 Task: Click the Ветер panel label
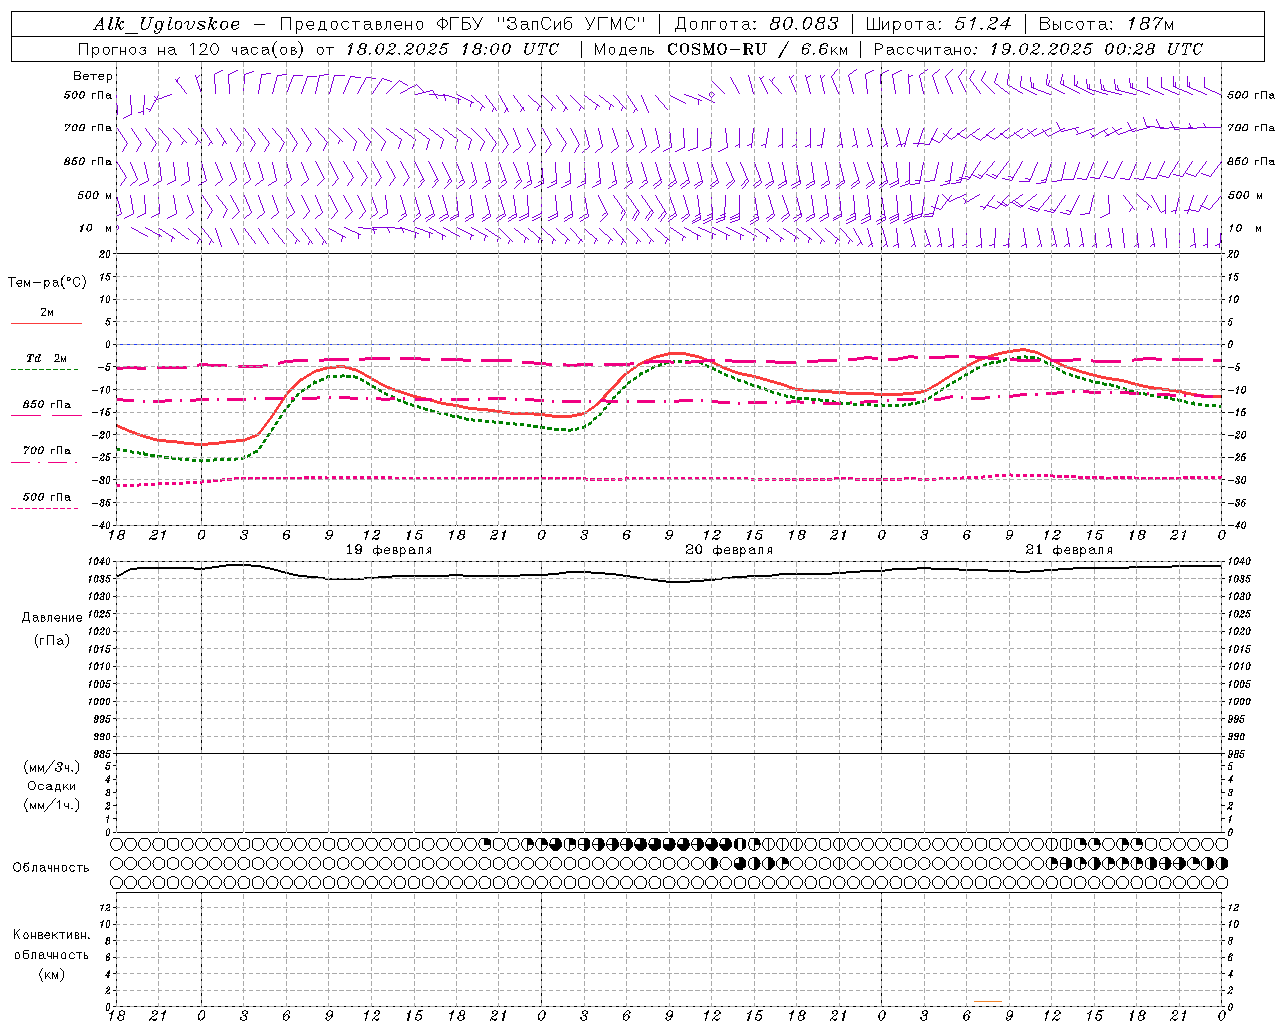coord(93,76)
